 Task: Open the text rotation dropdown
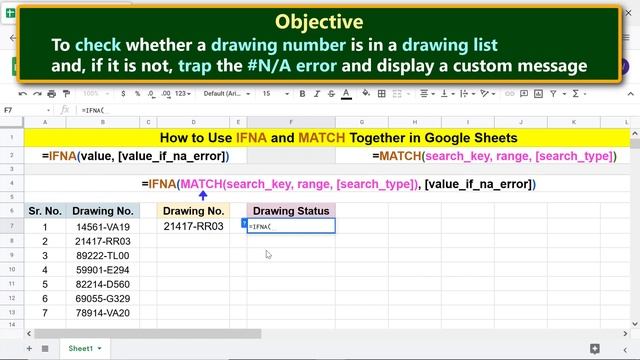487,94
